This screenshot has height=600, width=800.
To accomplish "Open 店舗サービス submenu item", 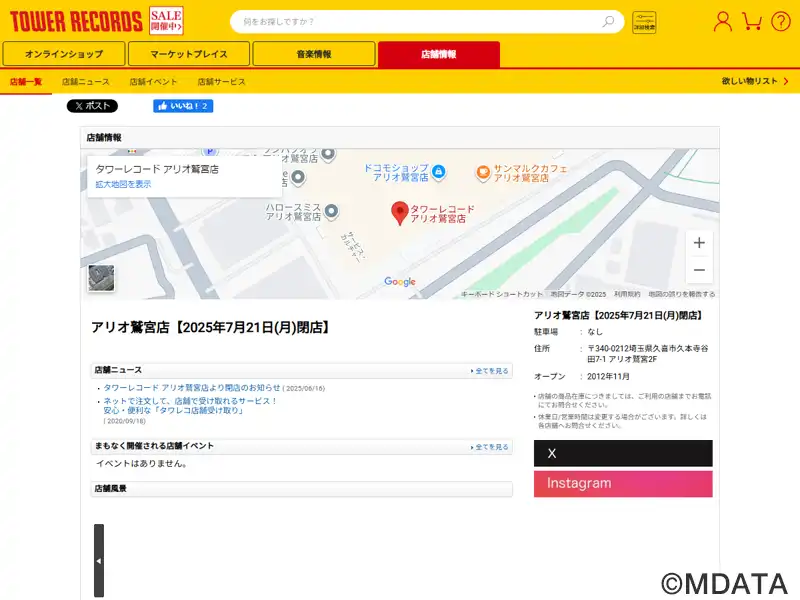I will (221, 82).
